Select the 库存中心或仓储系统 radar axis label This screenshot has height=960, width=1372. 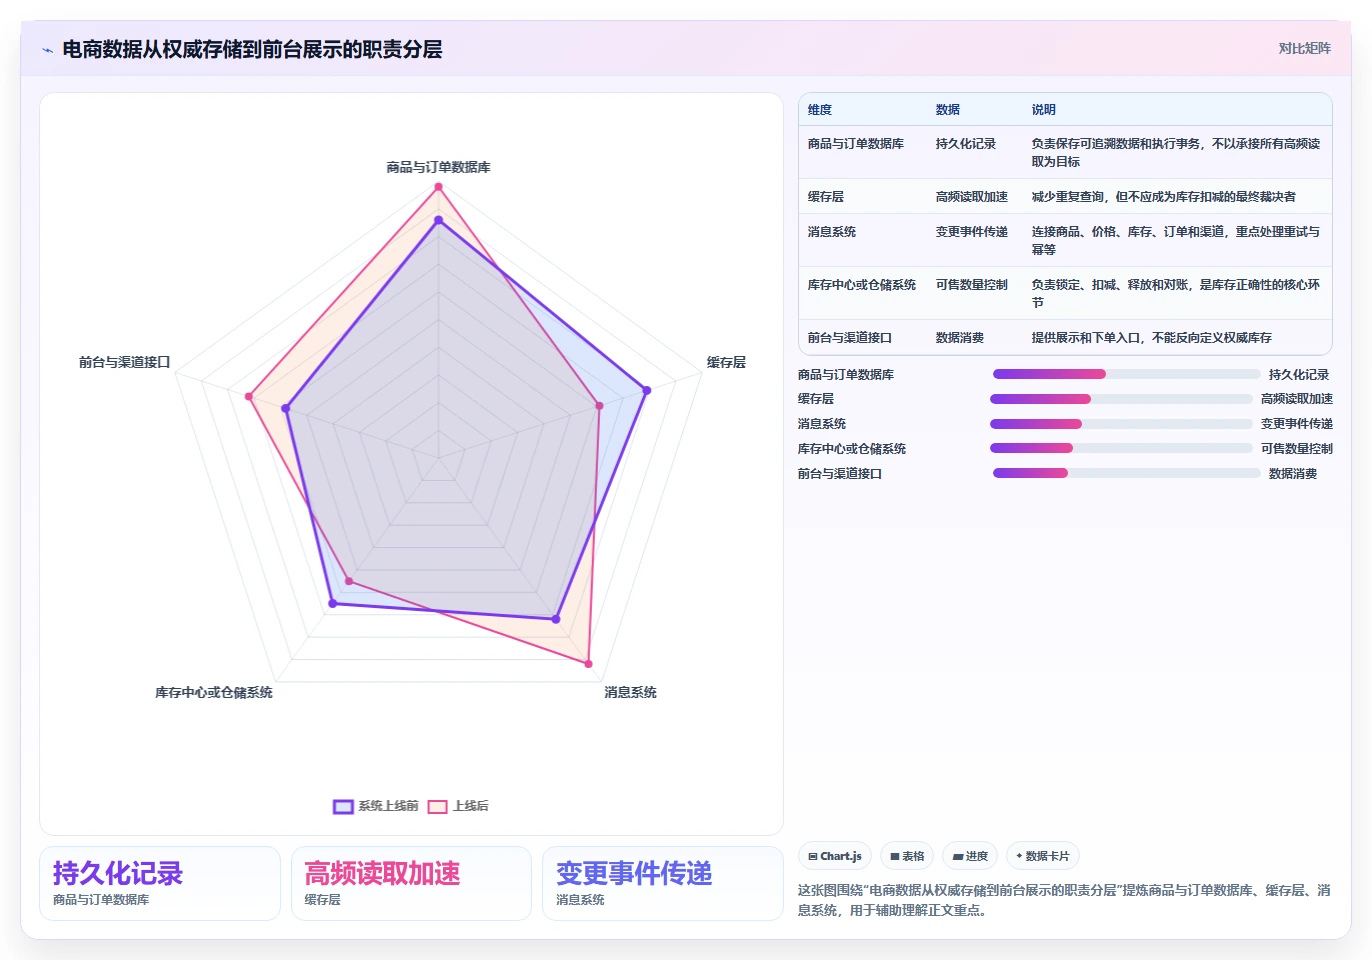click(x=214, y=692)
